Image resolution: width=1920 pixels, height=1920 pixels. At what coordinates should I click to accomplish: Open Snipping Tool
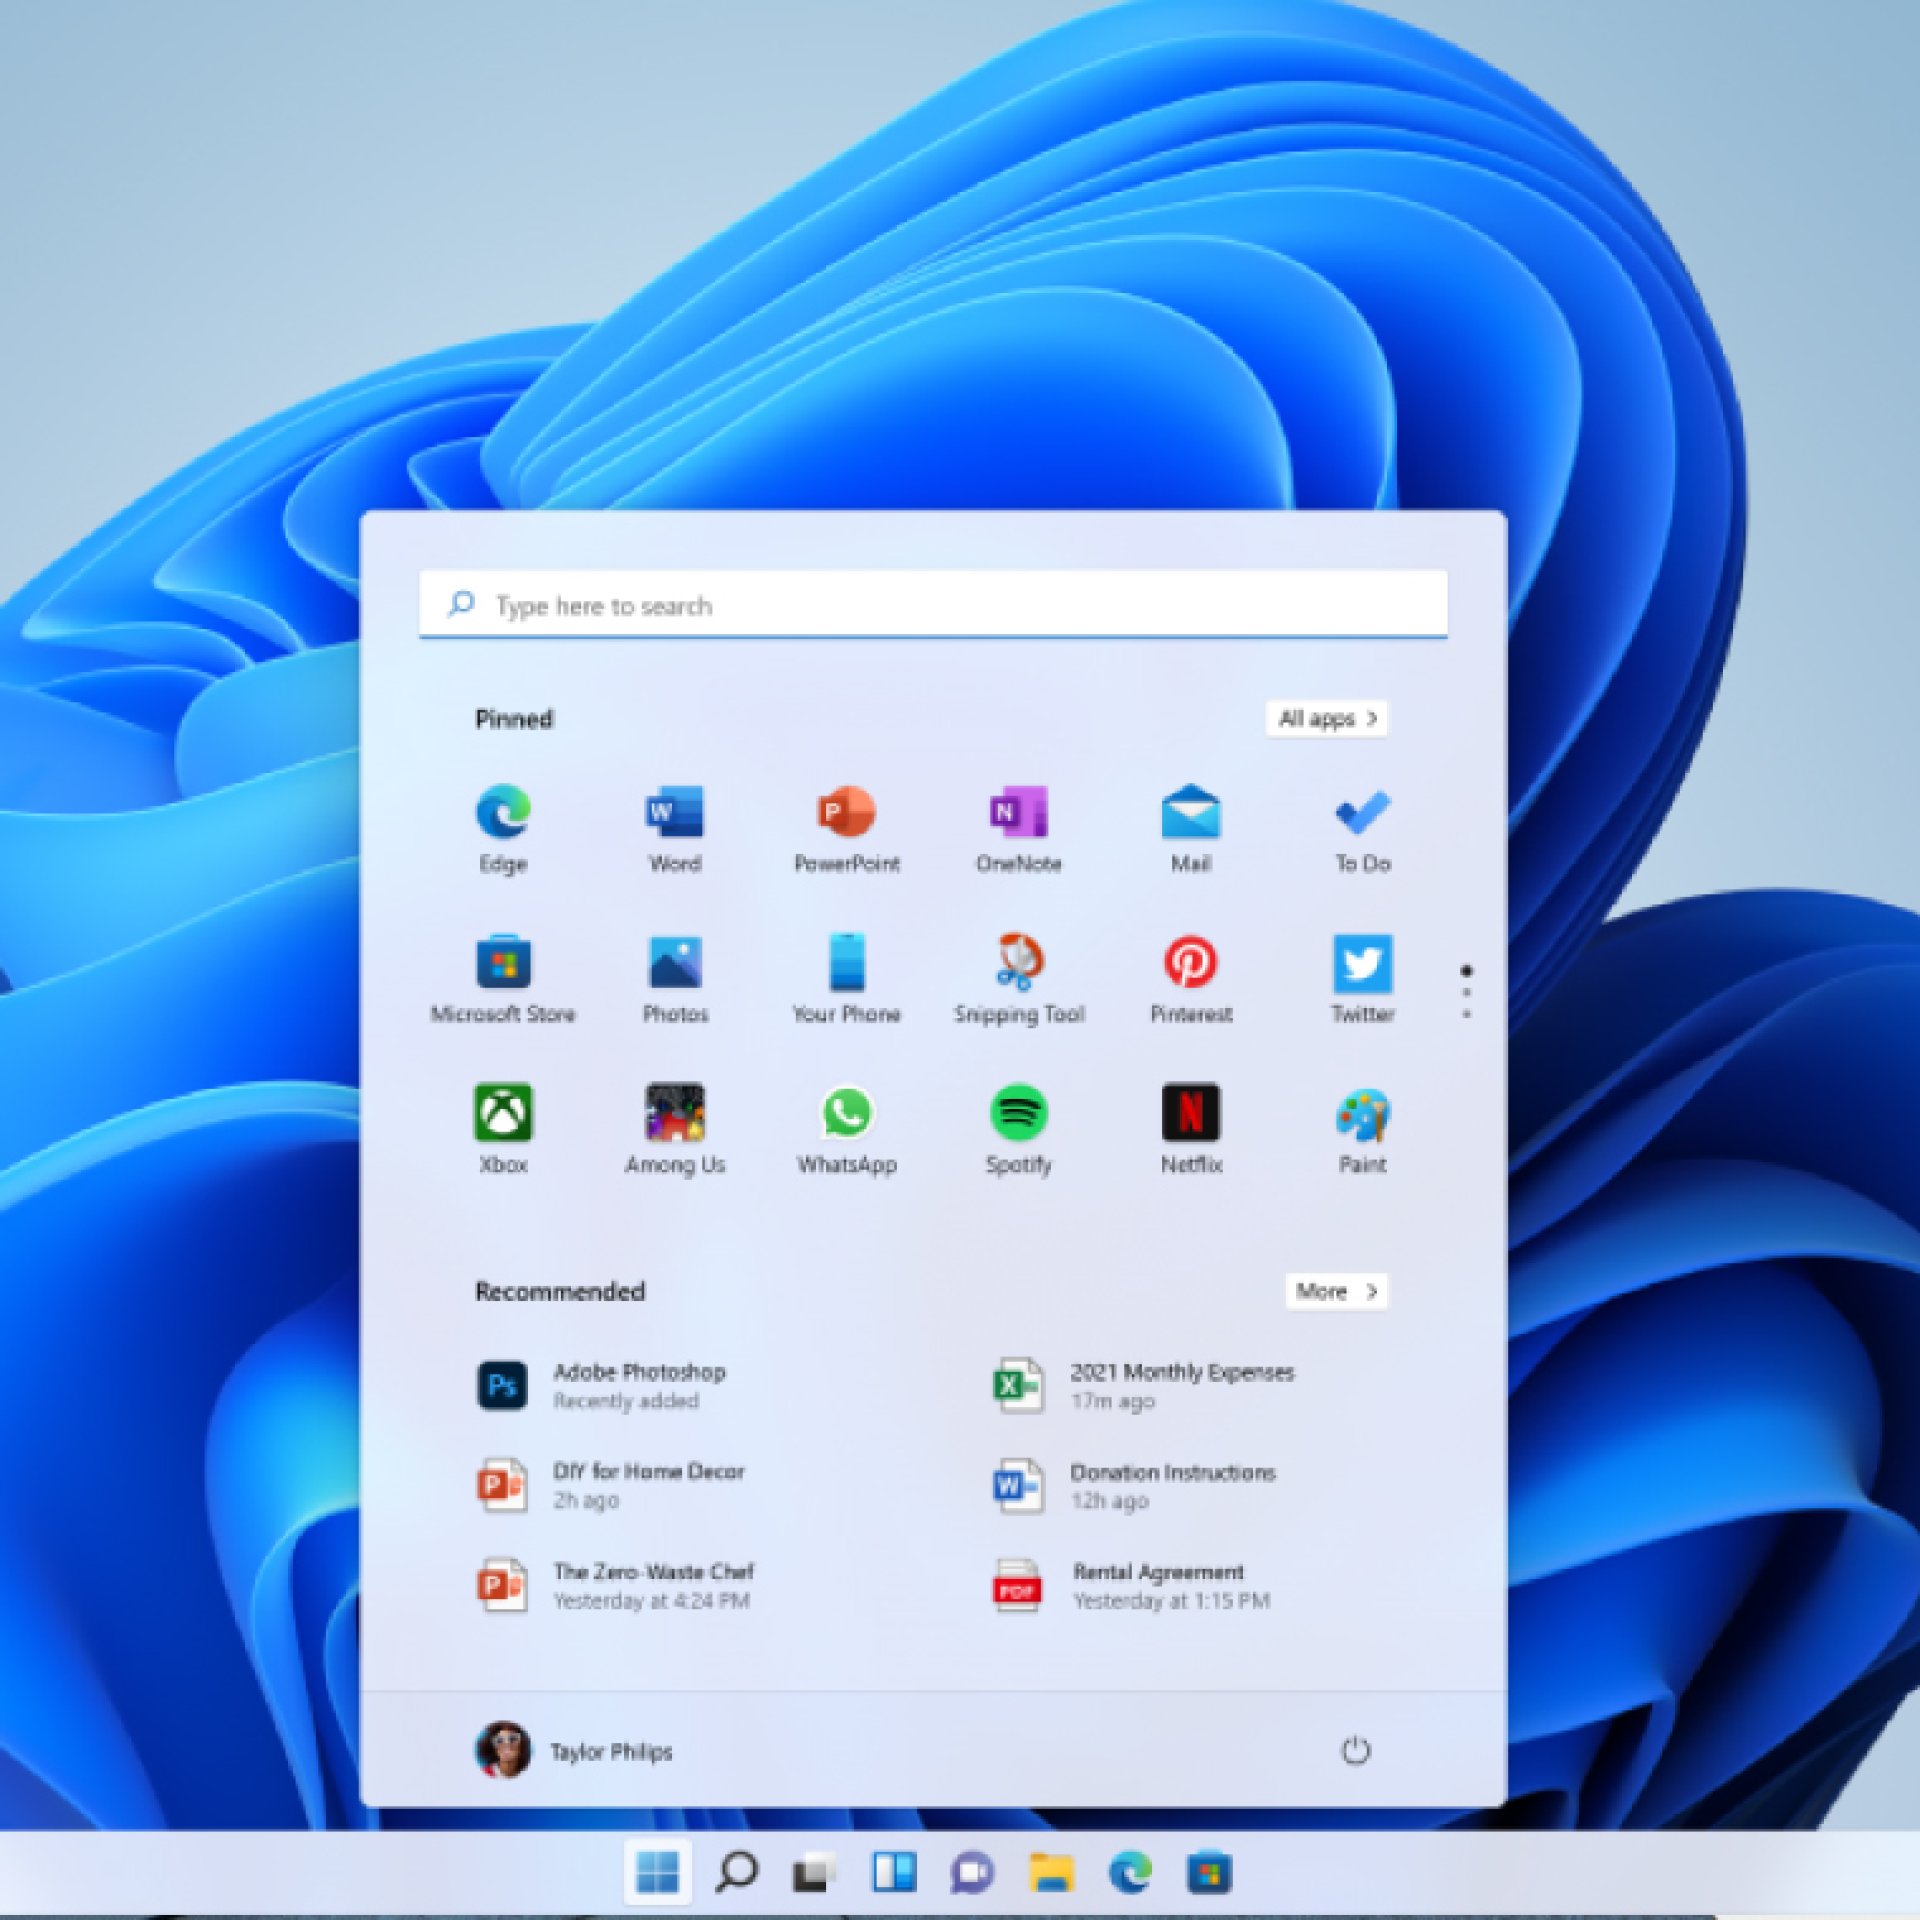pos(1018,962)
